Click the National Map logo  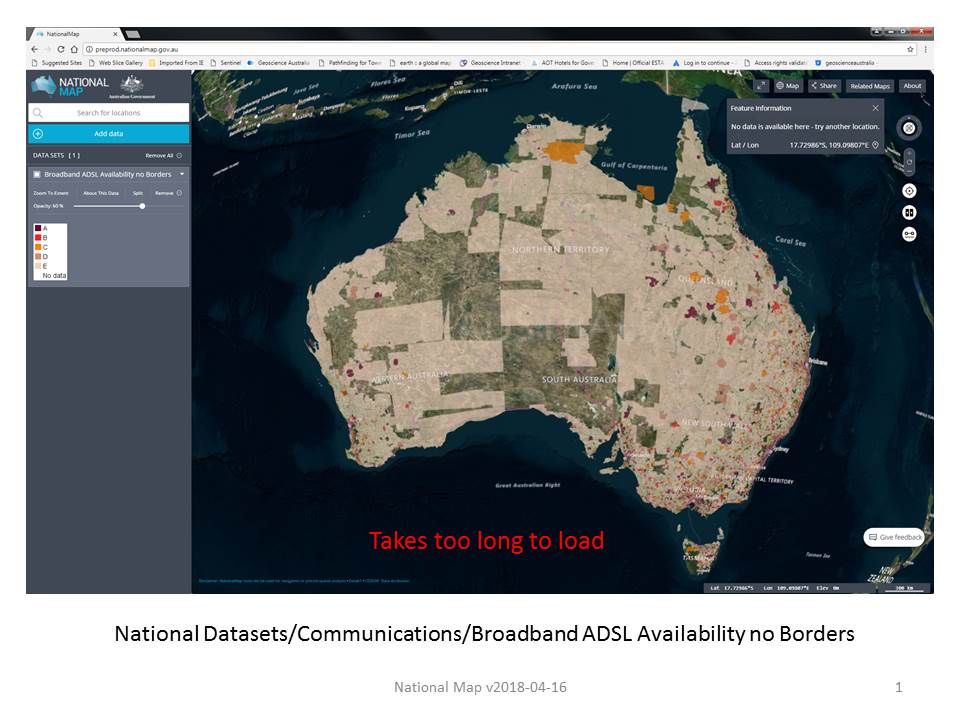tap(70, 86)
